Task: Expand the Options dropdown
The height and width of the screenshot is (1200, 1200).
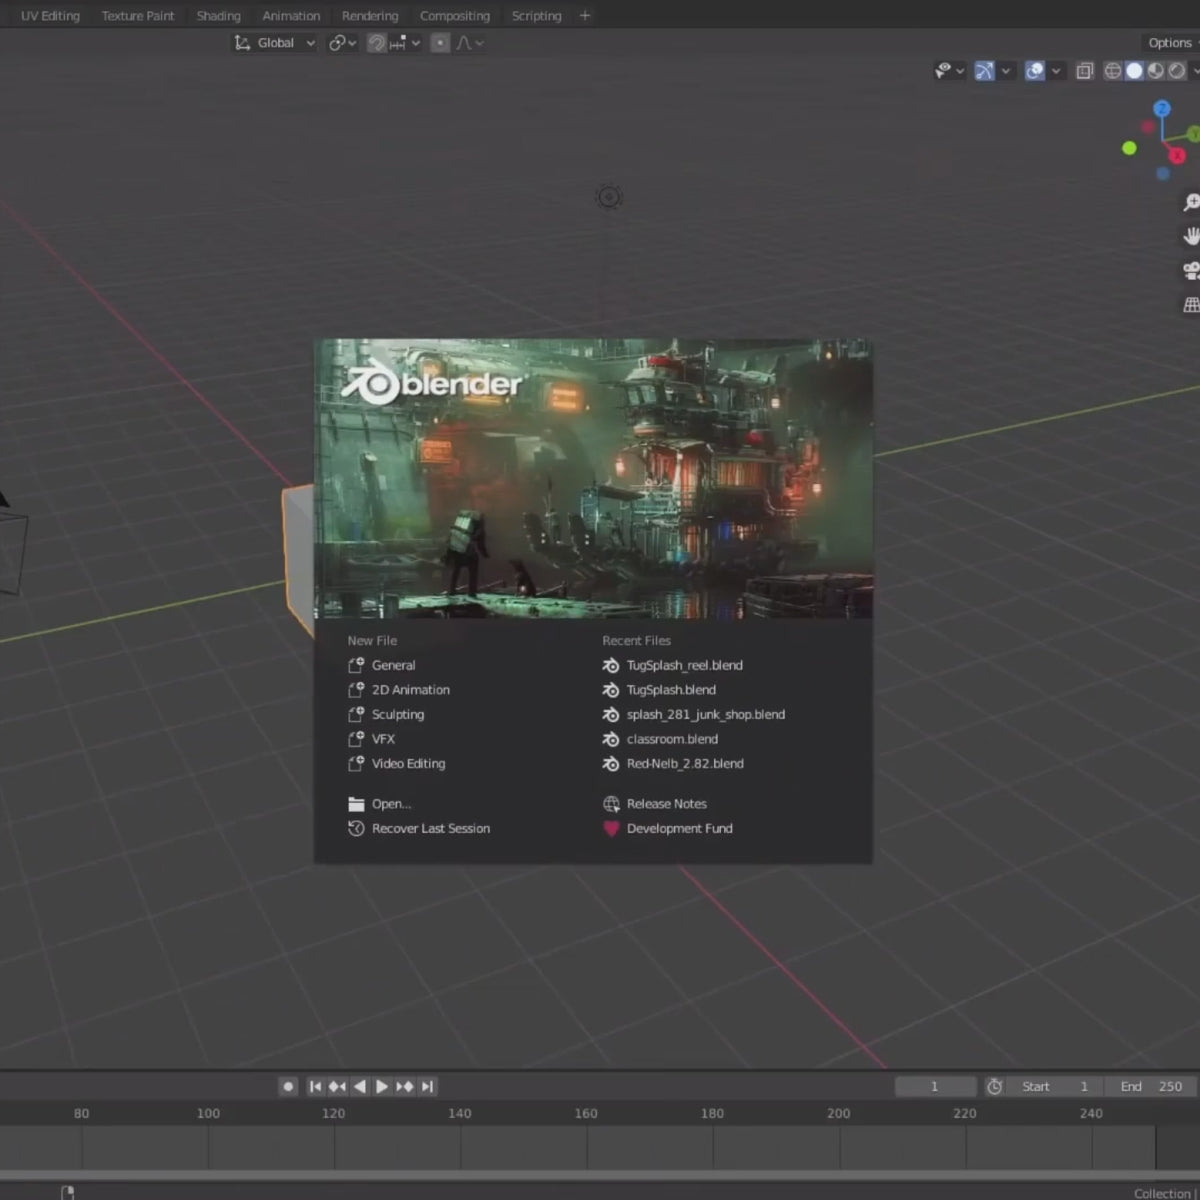Action: 1170,43
